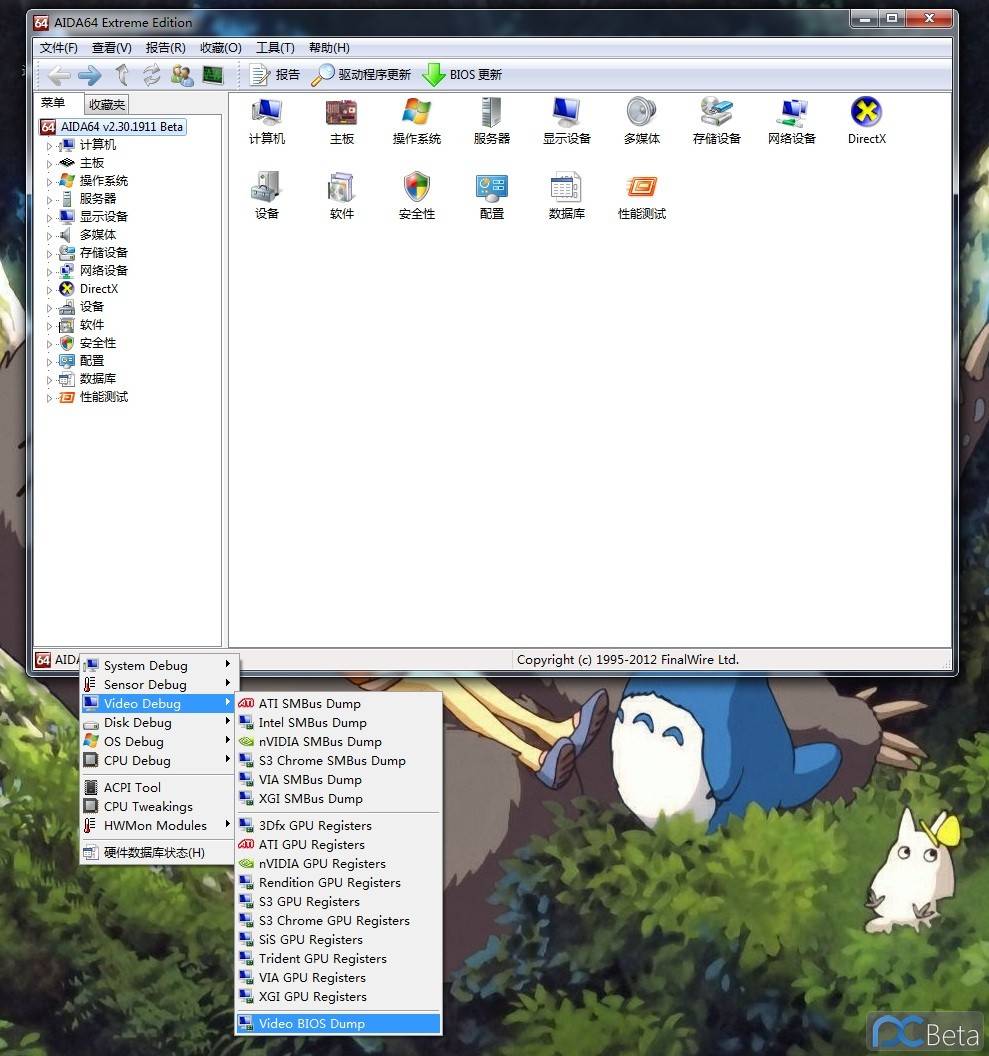Click the green BIOS 更新 arrow icon

coord(433,75)
